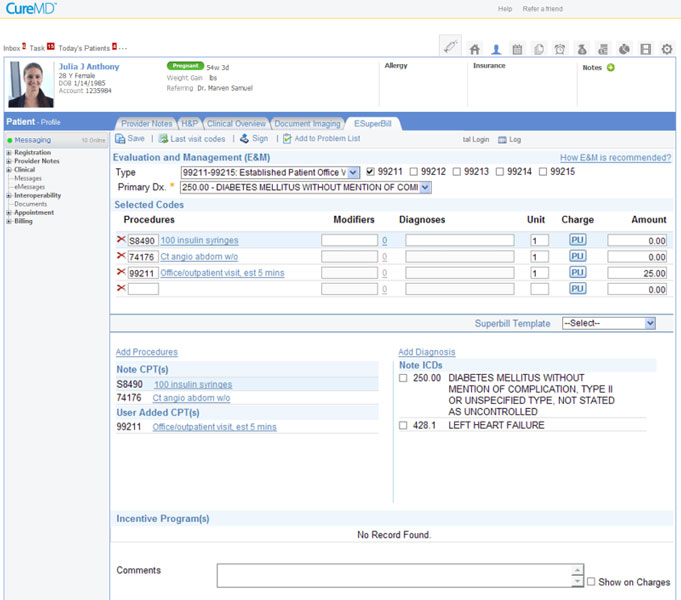Image resolution: width=681 pixels, height=600 pixels.
Task: Open the calculator payments icon
Action: [603, 50]
